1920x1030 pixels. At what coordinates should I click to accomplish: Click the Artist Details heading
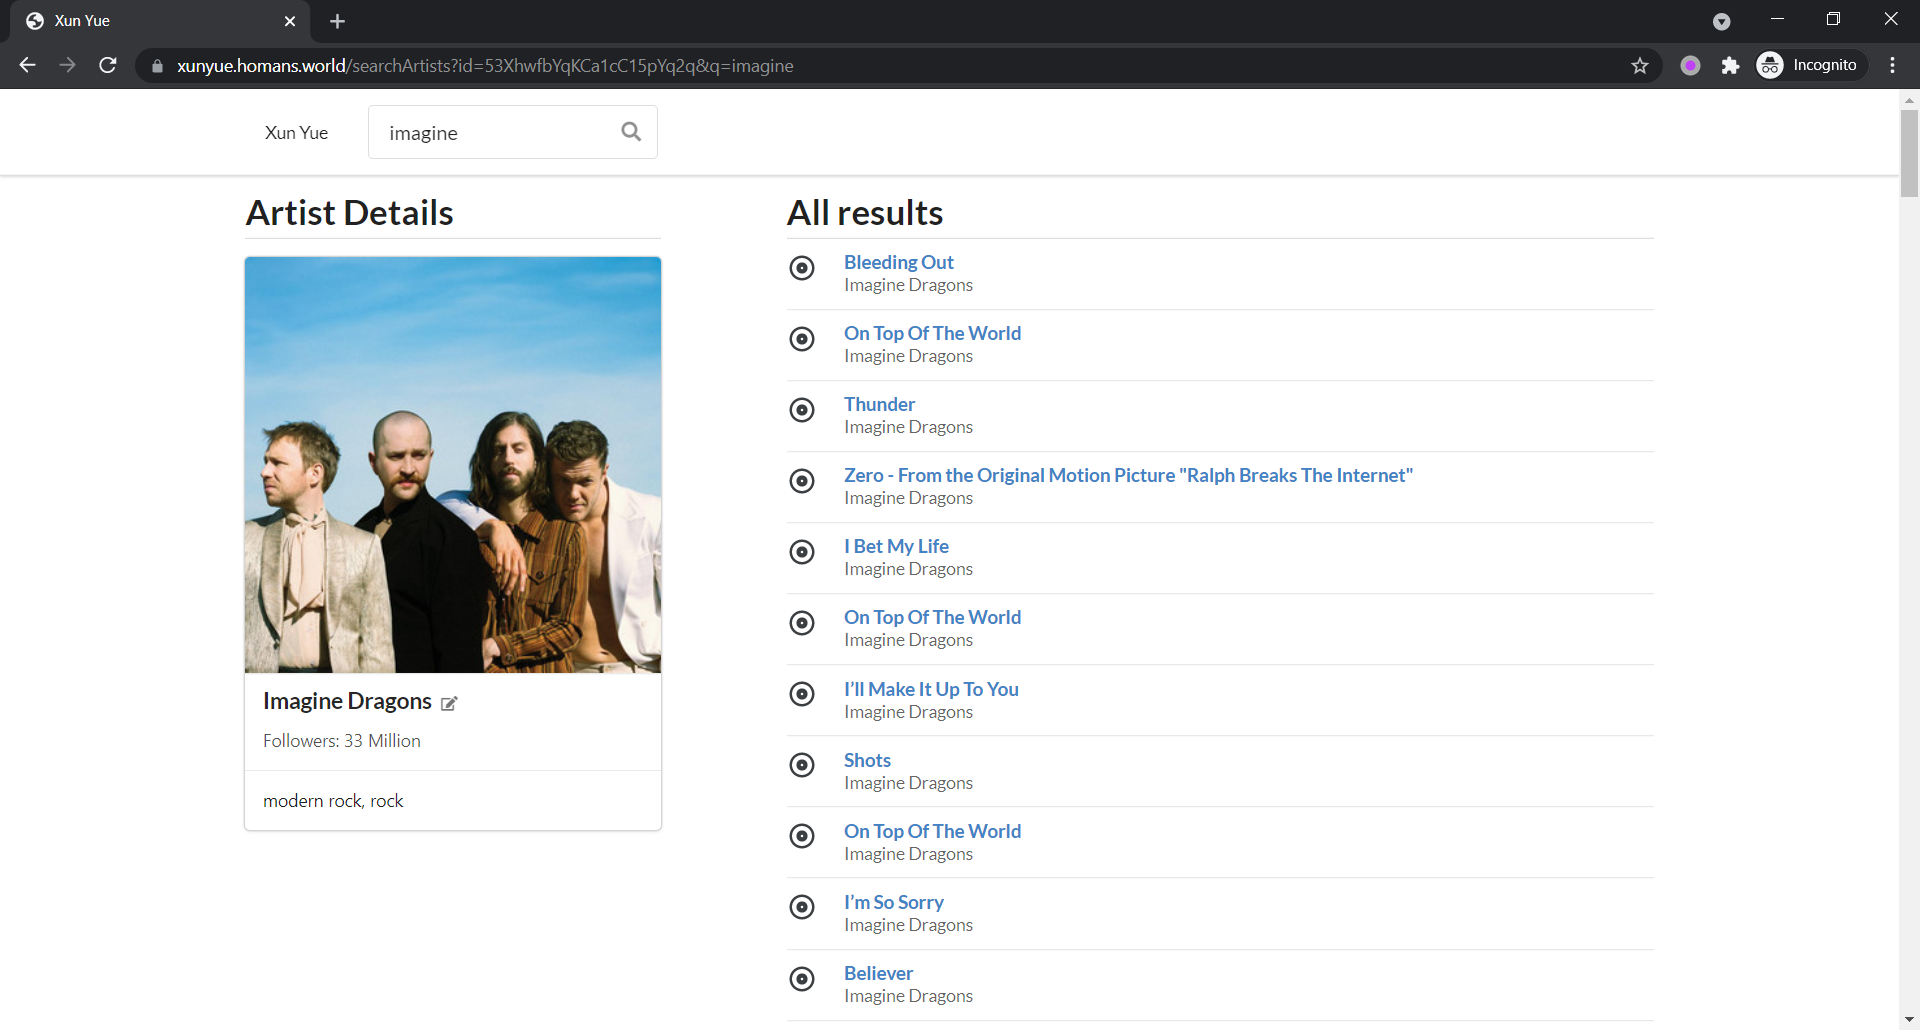349,213
